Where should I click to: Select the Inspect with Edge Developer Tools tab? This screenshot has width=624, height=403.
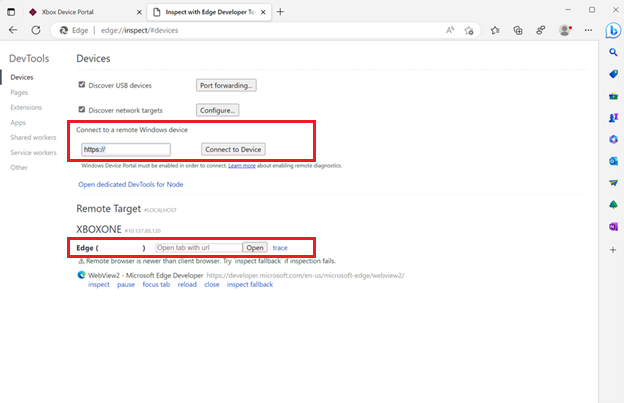(210, 12)
